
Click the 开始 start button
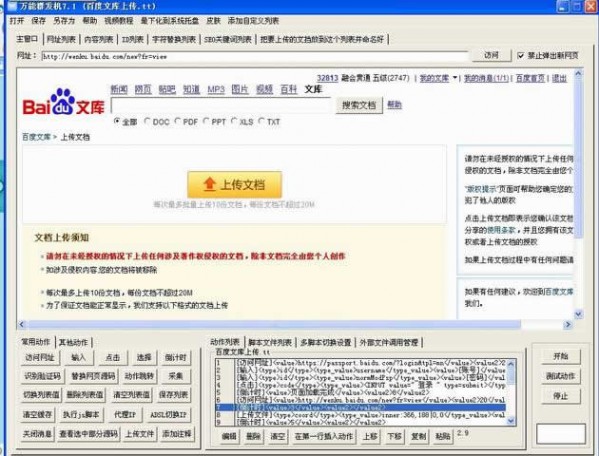(561, 356)
